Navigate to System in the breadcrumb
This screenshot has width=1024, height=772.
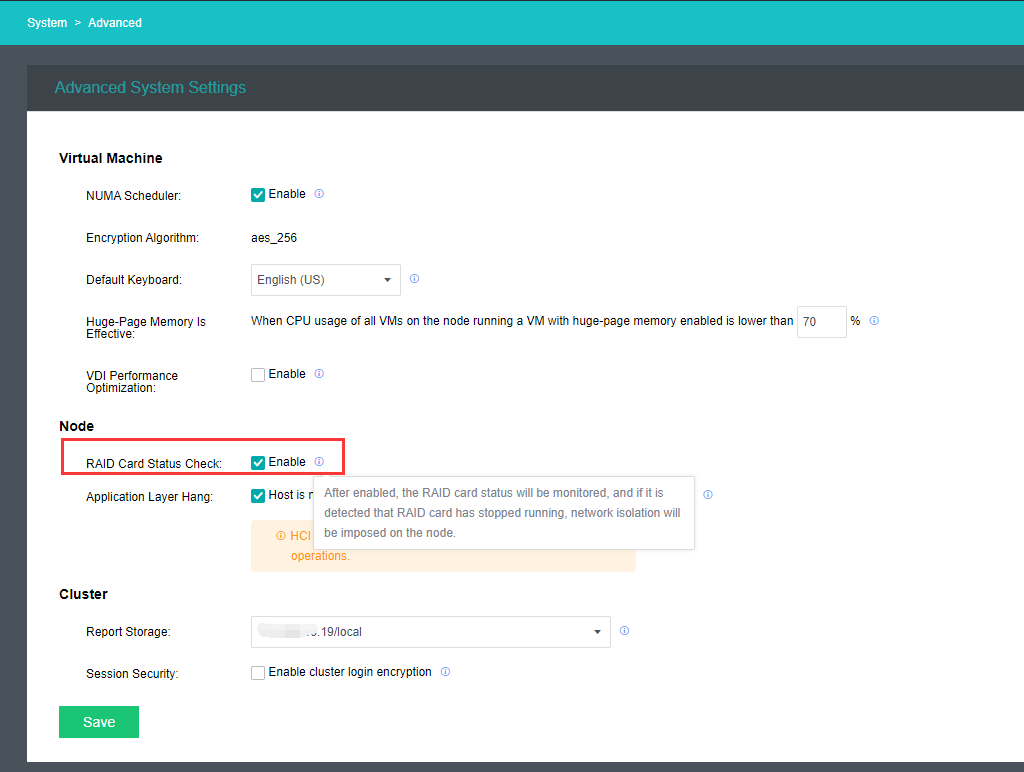click(46, 22)
